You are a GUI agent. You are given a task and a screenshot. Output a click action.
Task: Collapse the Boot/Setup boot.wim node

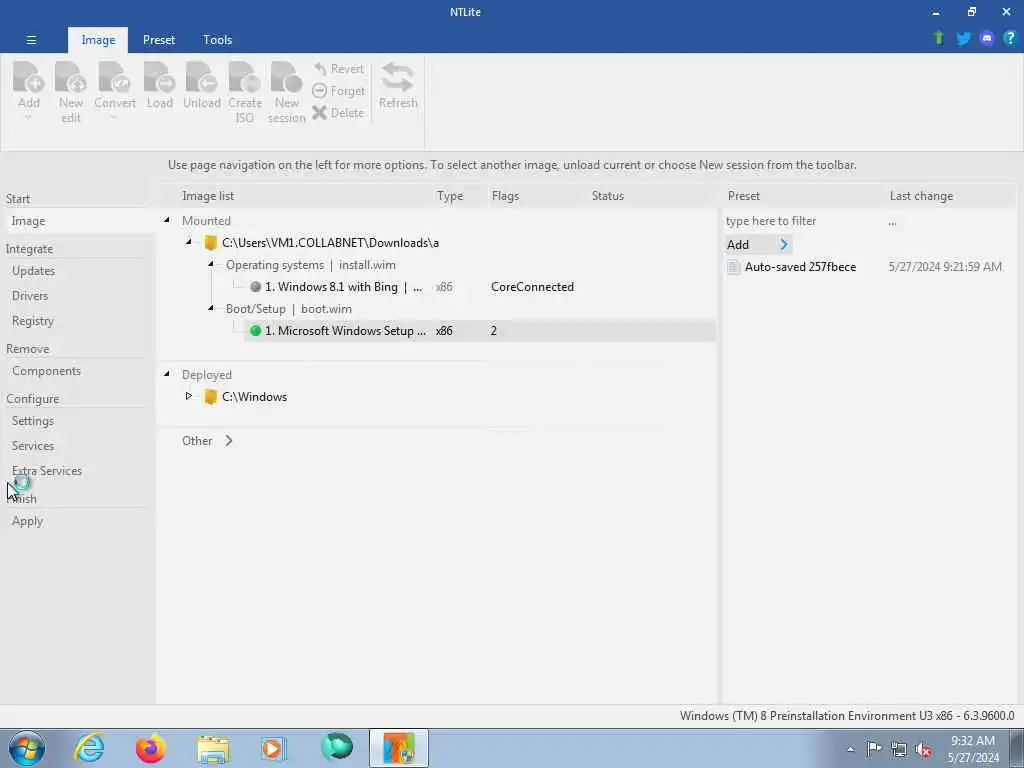point(211,308)
